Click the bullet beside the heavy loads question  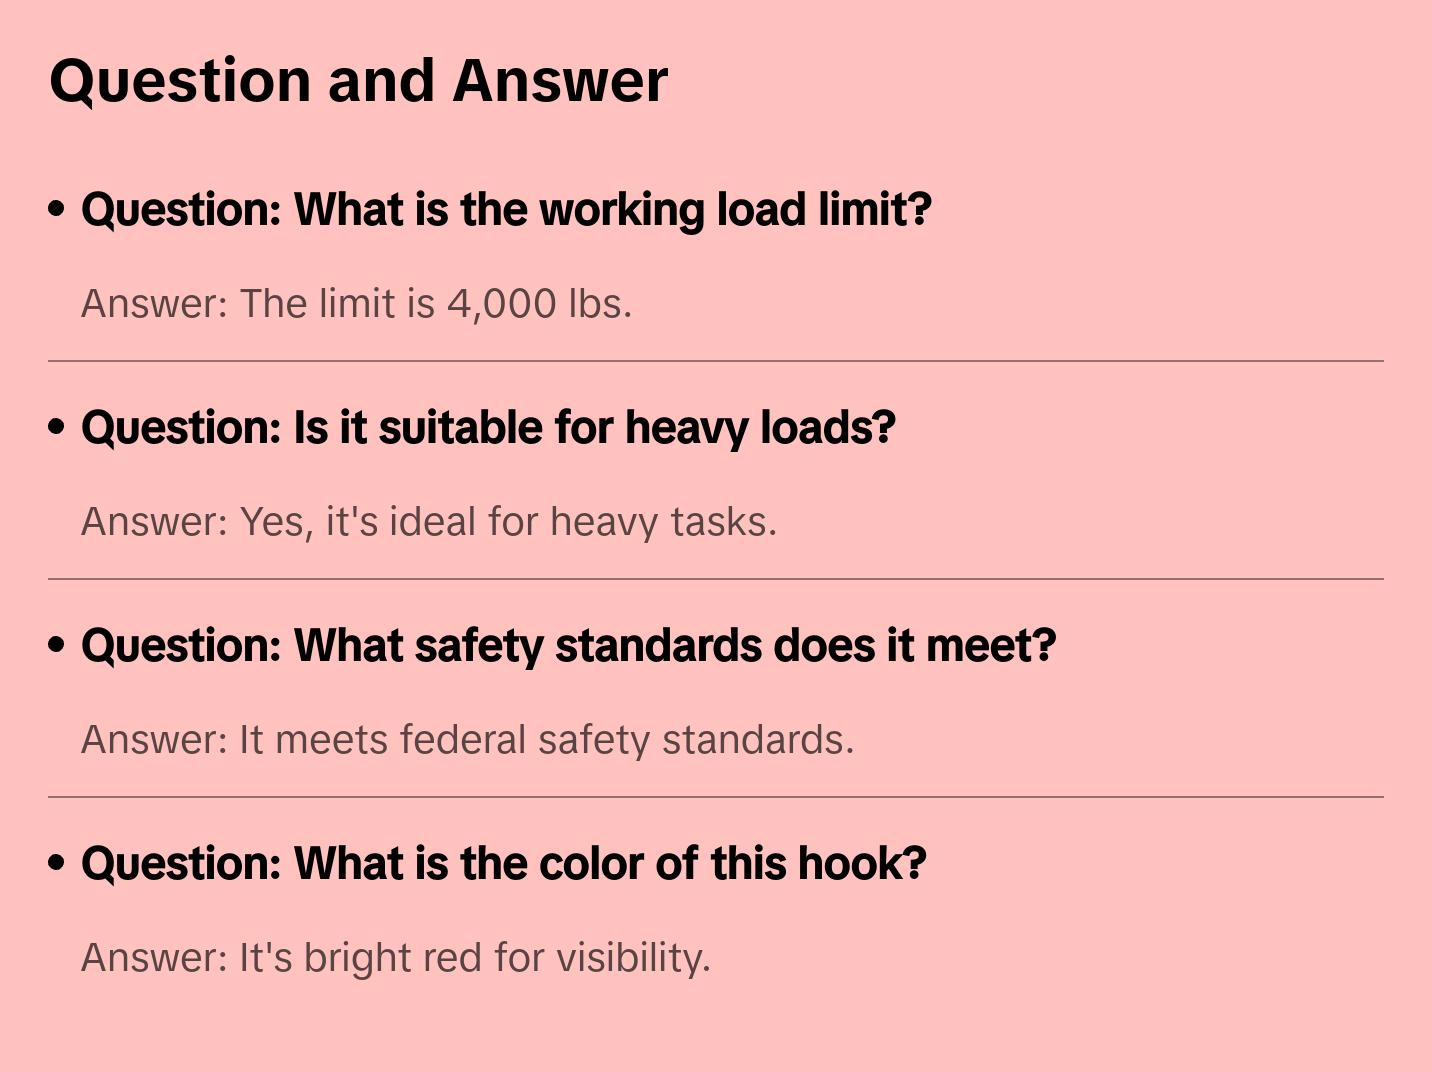point(57,427)
